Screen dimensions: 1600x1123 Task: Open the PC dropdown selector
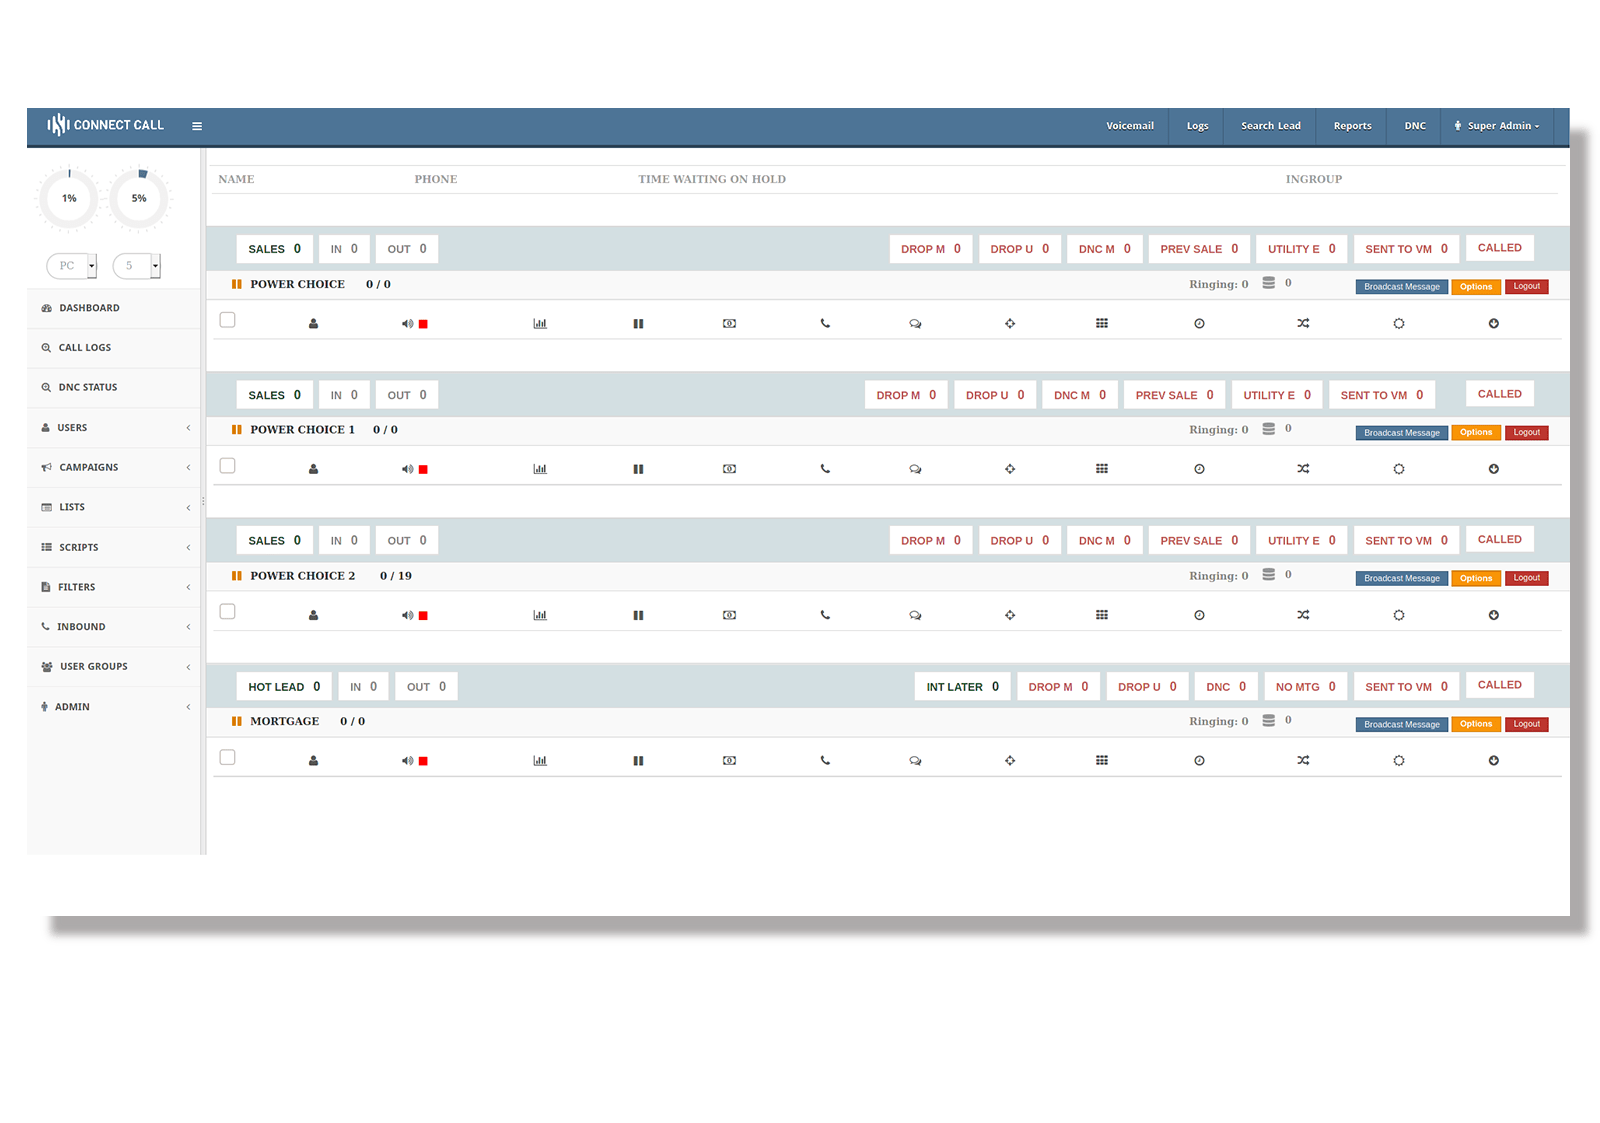point(71,266)
